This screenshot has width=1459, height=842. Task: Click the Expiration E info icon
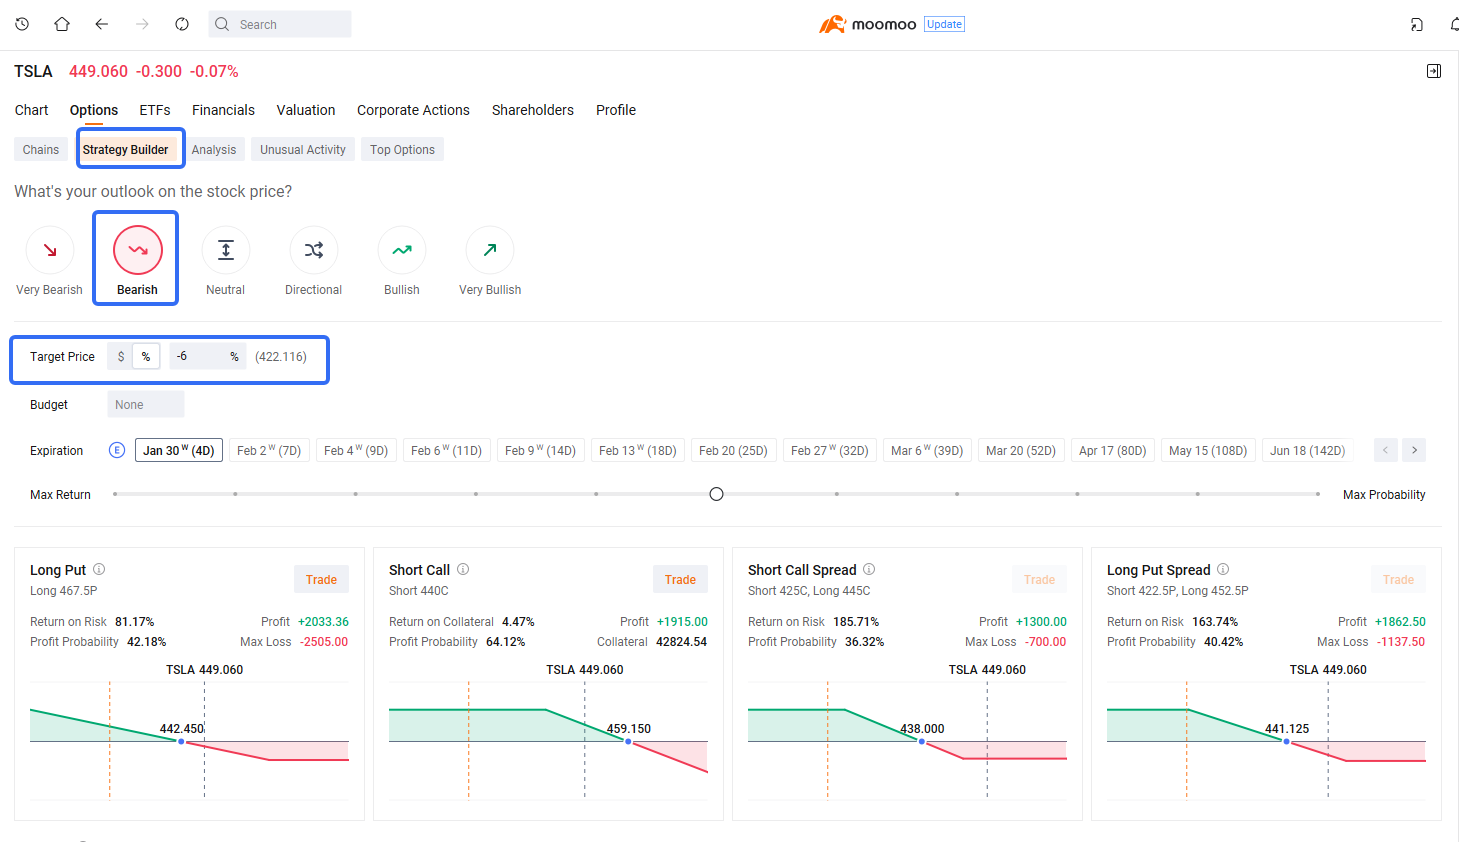click(x=117, y=450)
